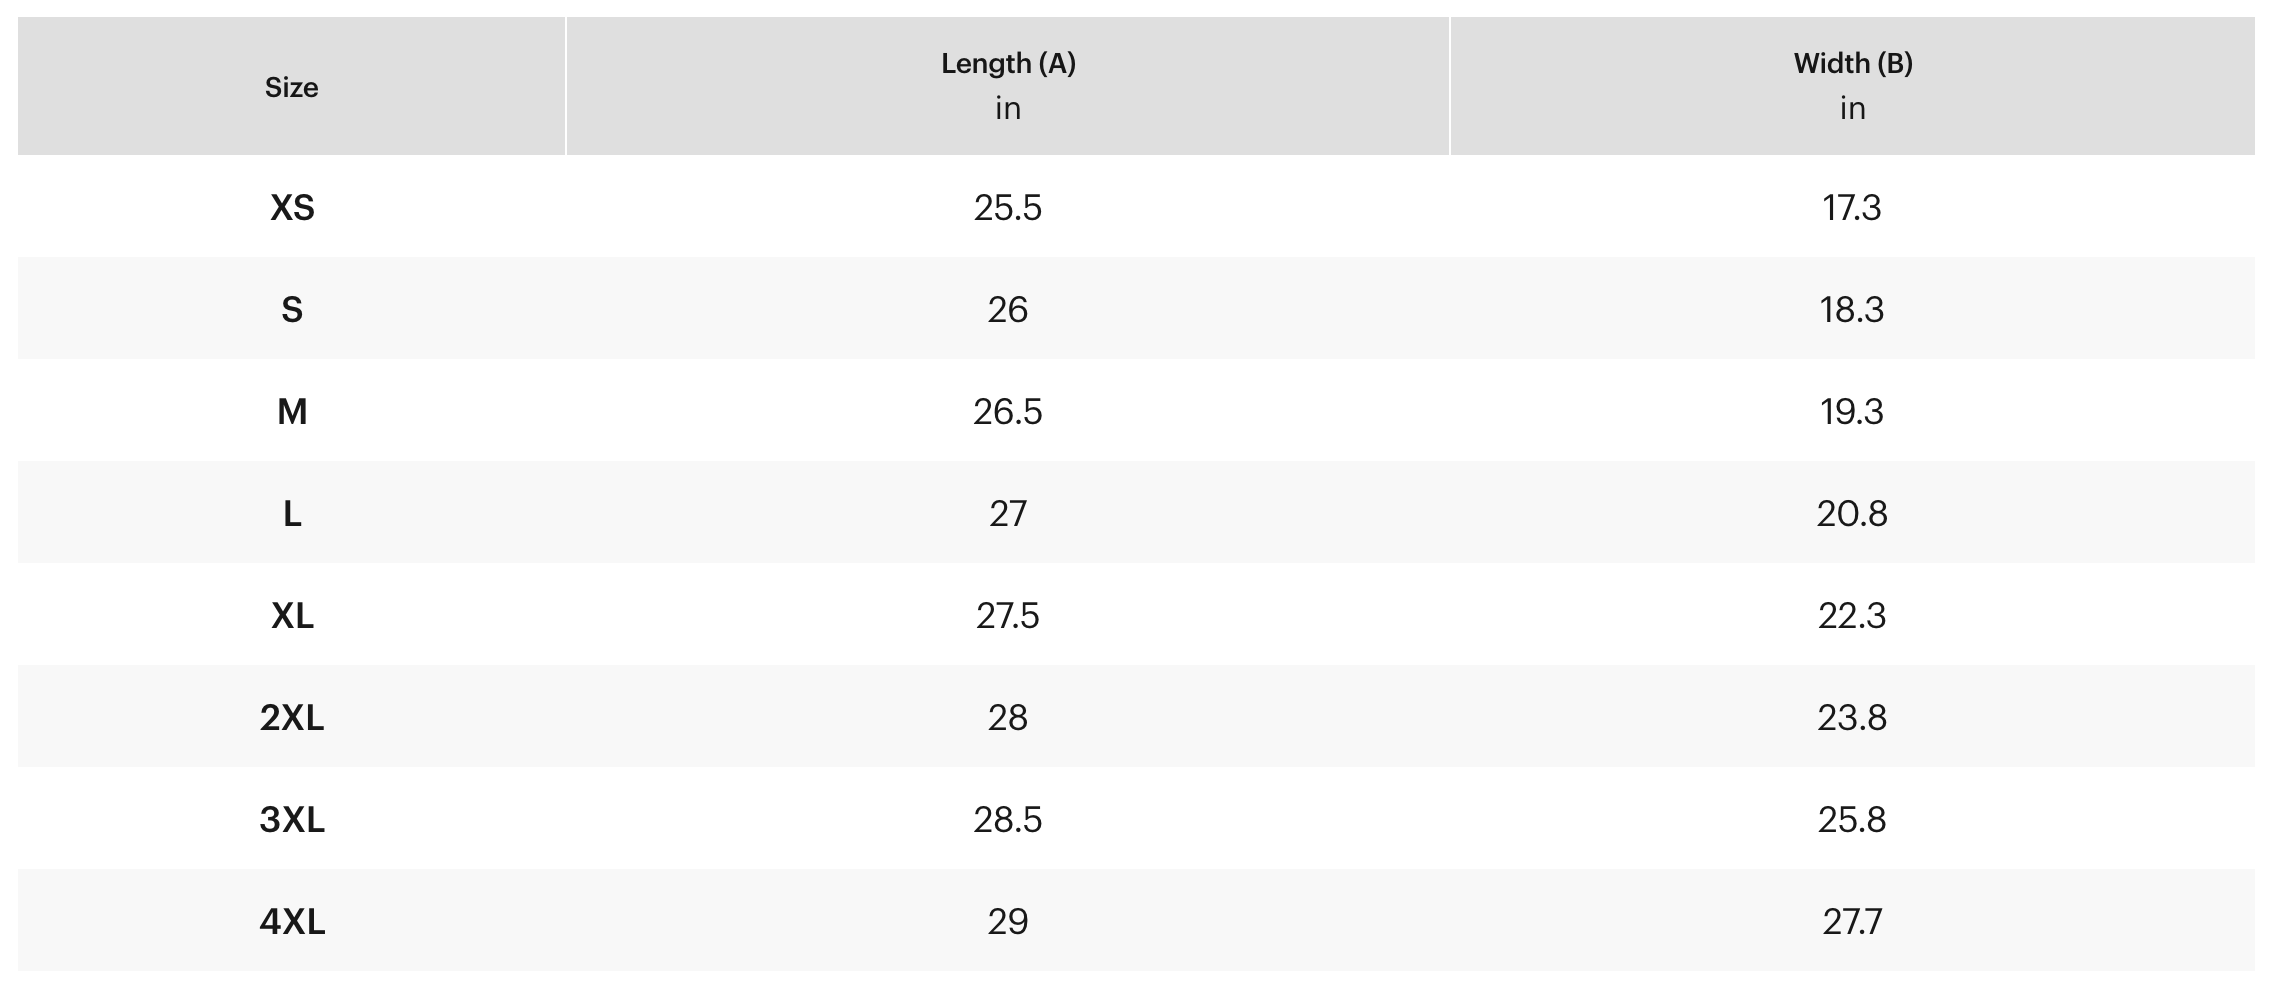This screenshot has height=992, width=2274.
Task: Click the XS width value 17.3
Action: click(1852, 208)
